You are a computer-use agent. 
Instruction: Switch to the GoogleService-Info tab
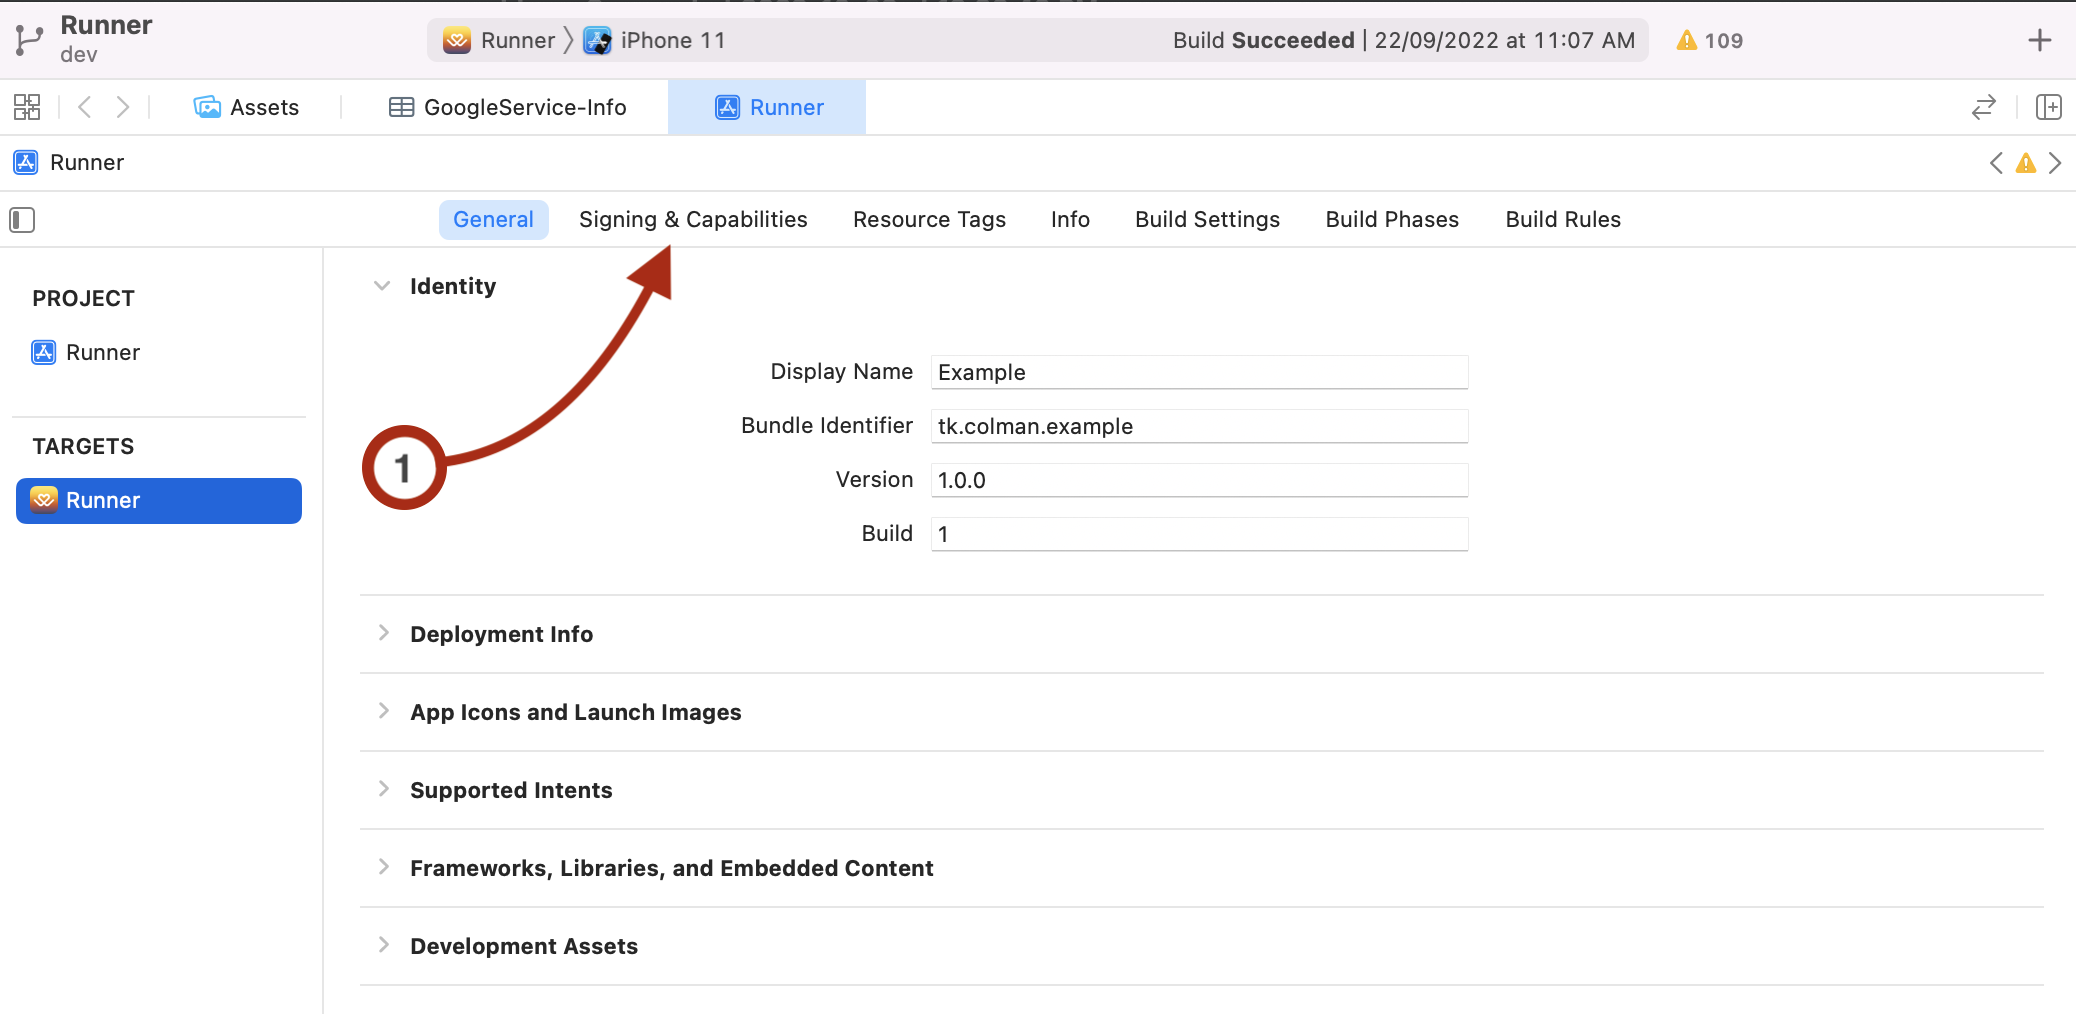508,107
